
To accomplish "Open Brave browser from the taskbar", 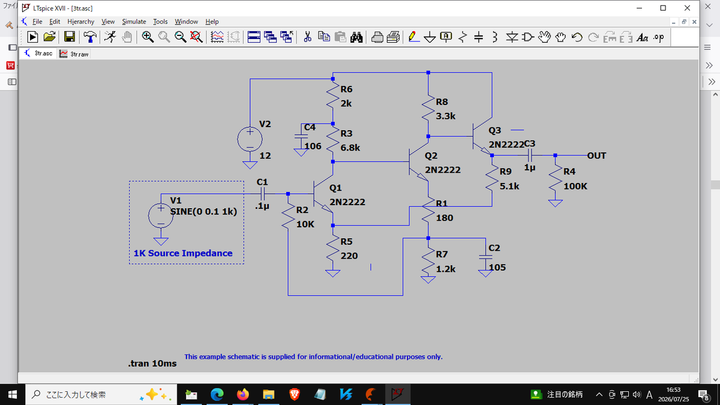I will point(294,394).
